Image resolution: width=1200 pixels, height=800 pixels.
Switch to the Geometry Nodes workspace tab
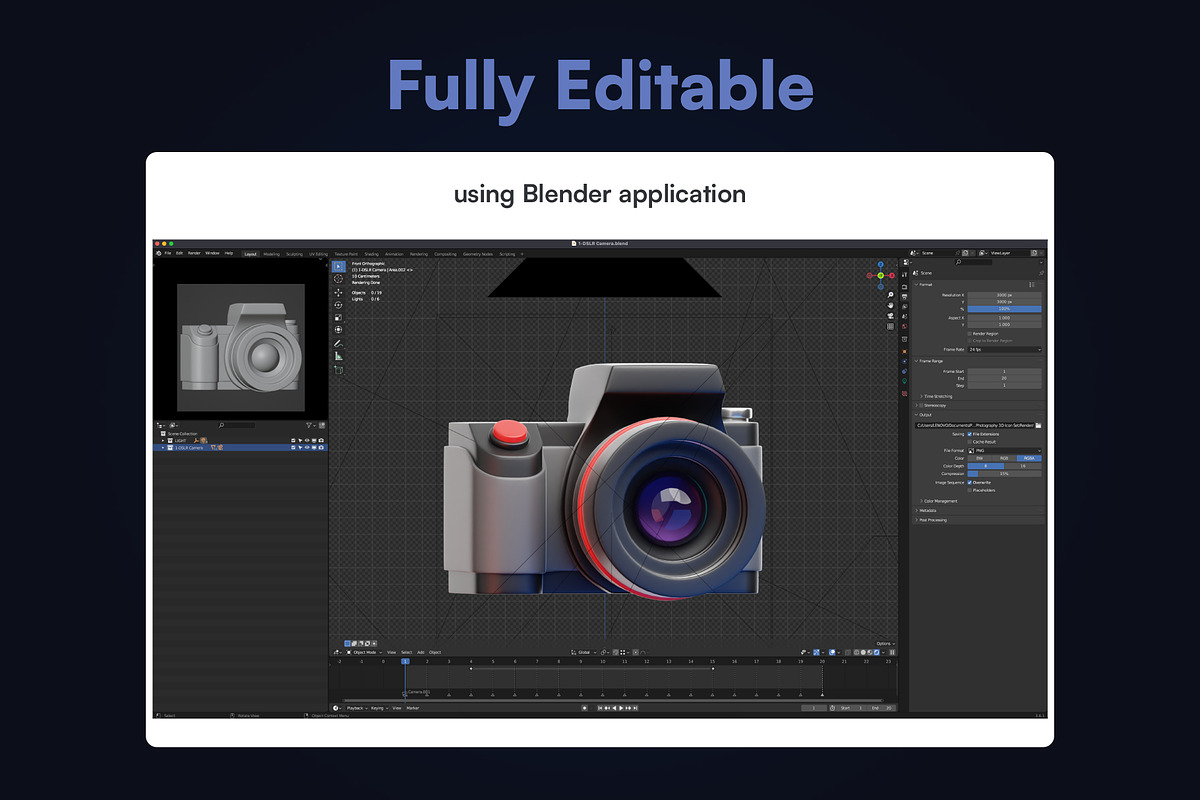(x=478, y=254)
